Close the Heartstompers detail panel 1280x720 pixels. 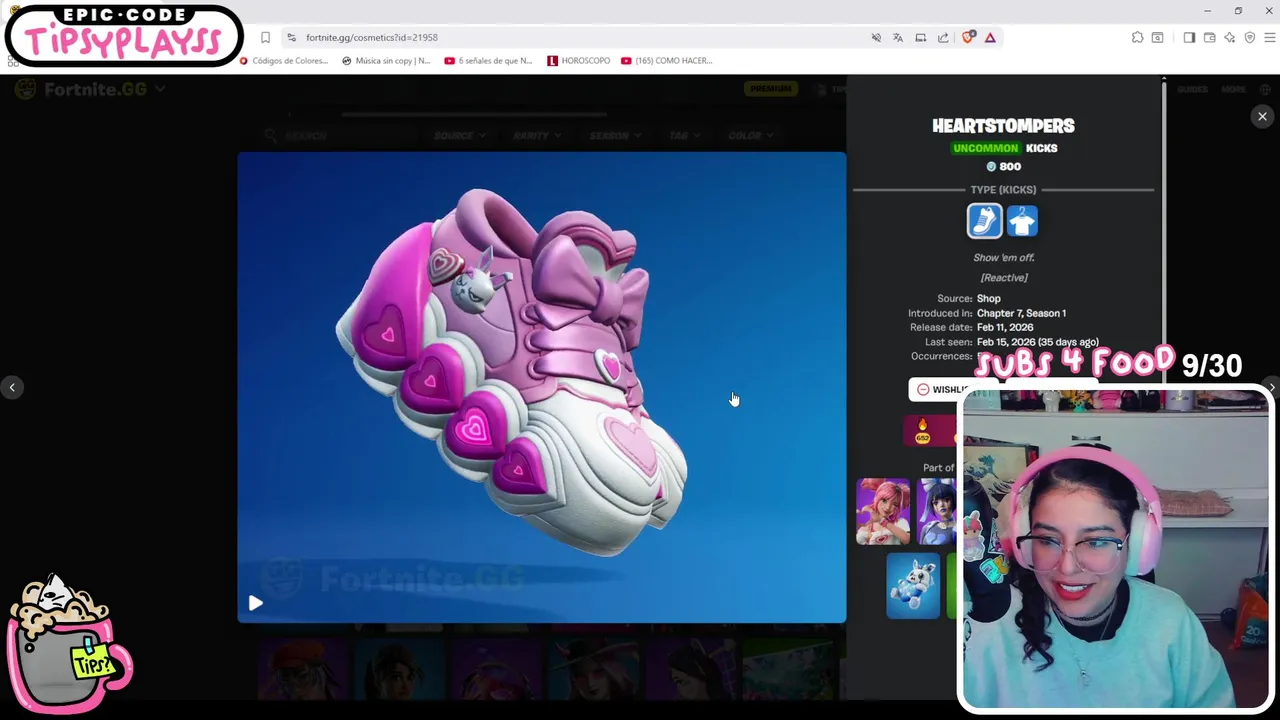[1262, 117]
